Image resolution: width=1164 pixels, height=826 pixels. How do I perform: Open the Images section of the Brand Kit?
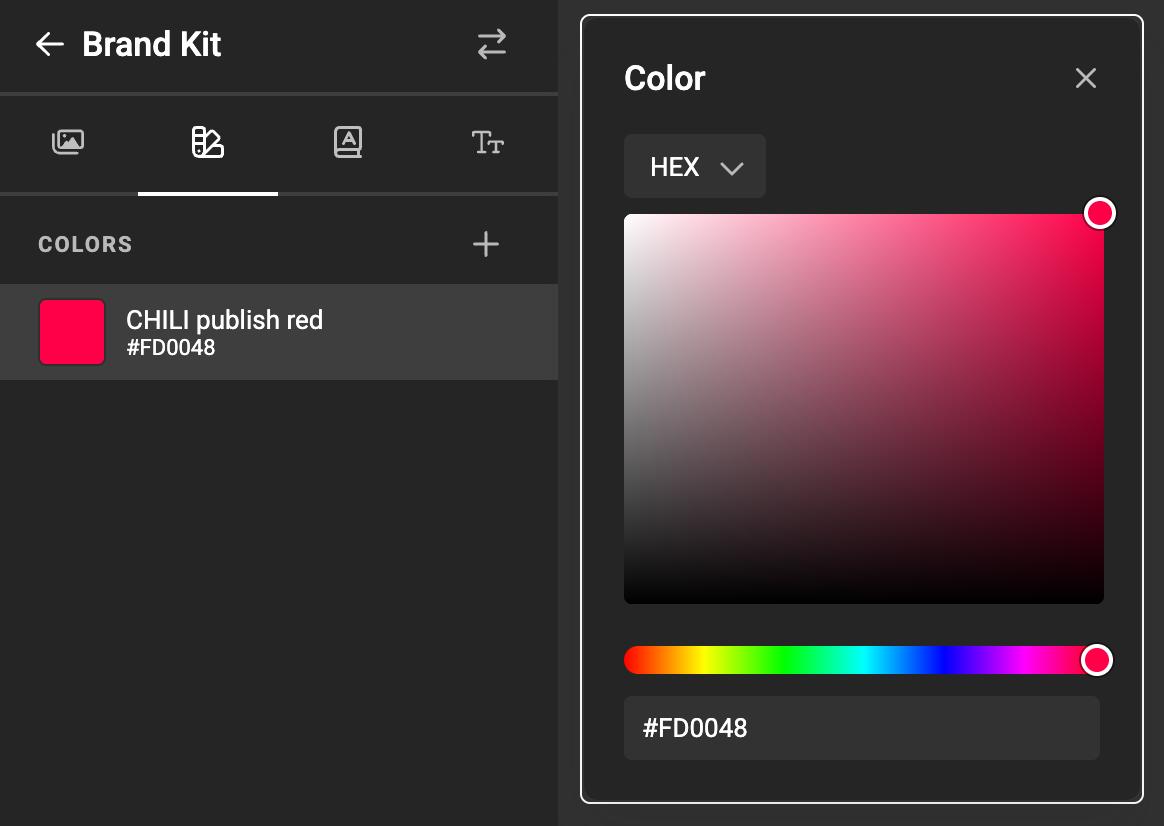(67, 142)
